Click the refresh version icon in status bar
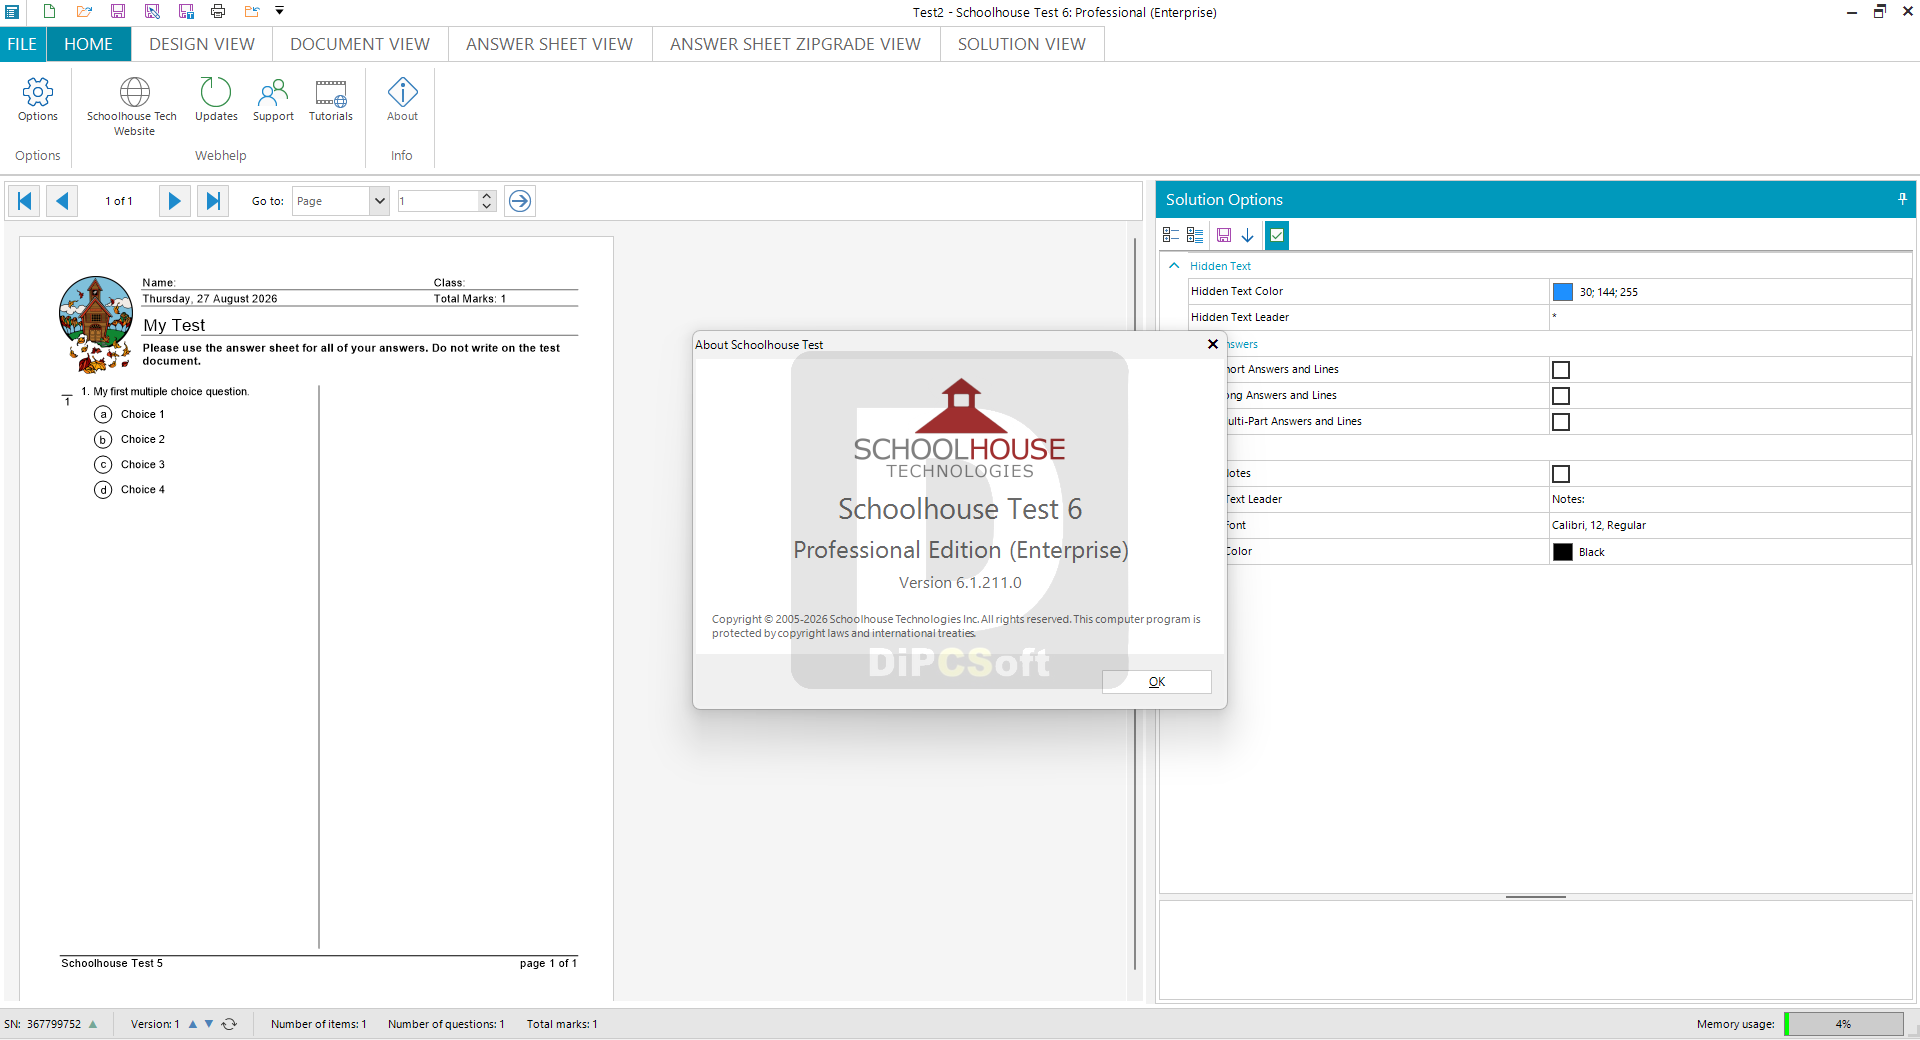 click(229, 1024)
